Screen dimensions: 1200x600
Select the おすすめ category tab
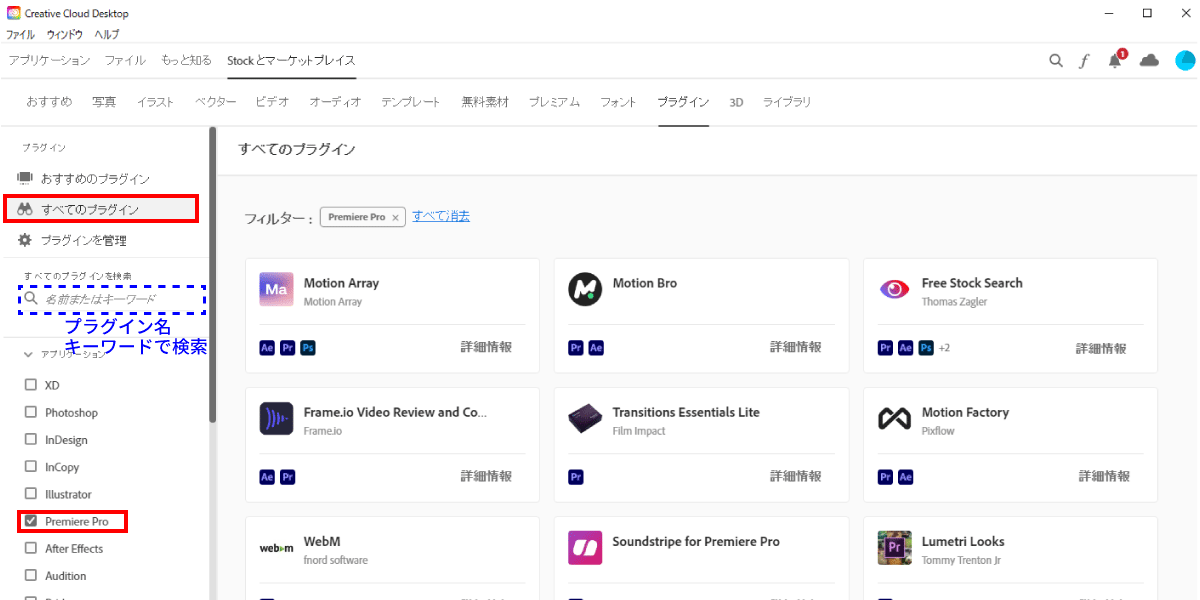49,102
